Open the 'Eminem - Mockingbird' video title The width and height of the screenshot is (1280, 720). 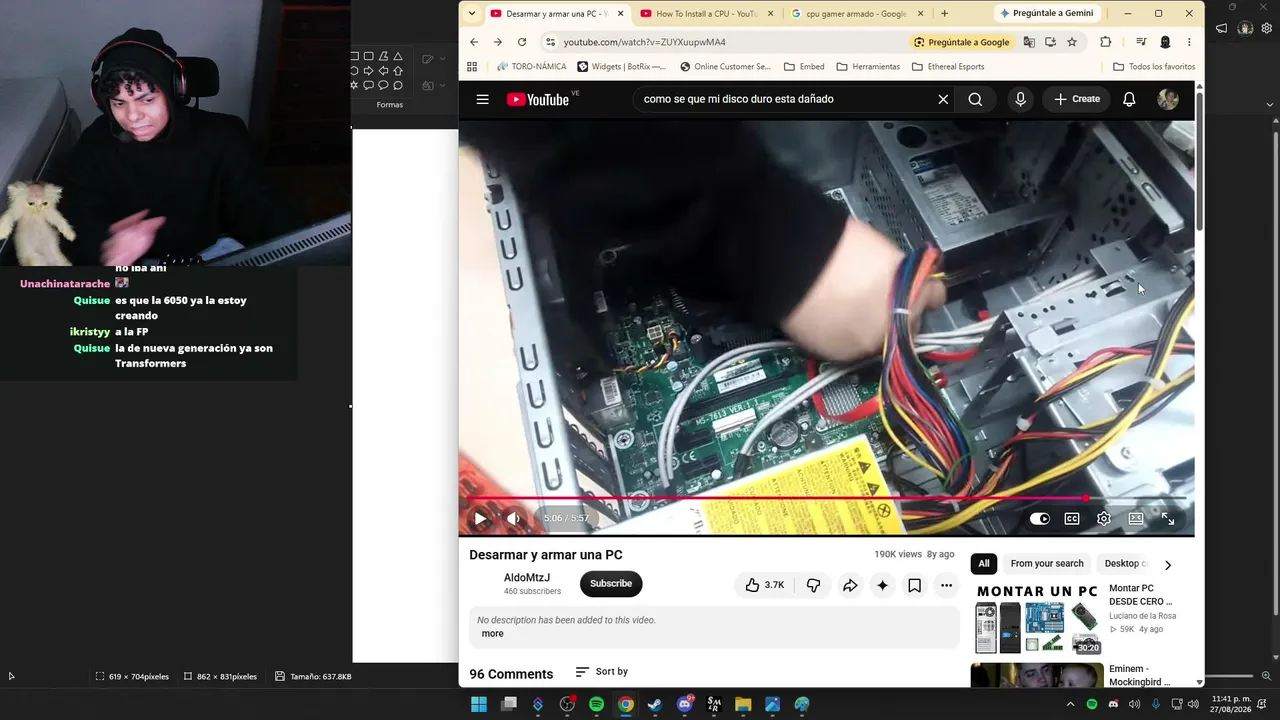(x=1140, y=675)
